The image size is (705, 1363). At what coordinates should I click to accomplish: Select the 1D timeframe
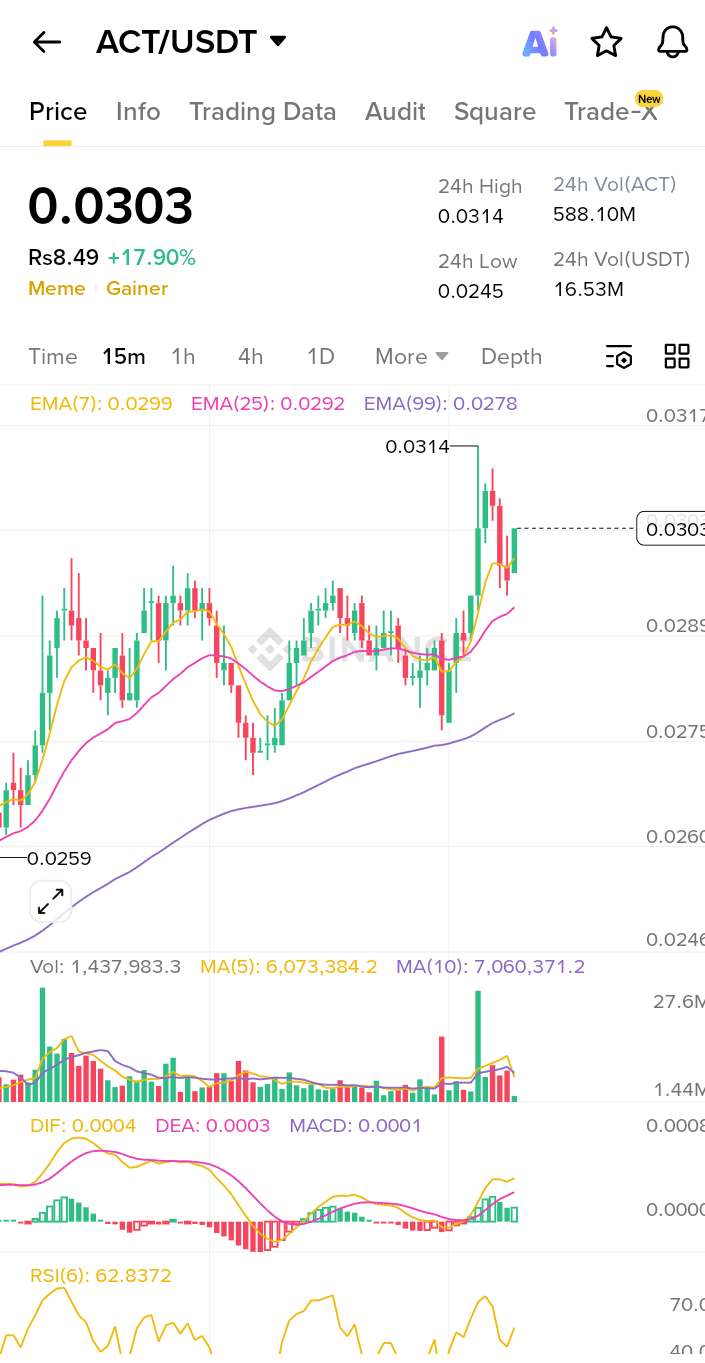click(320, 357)
